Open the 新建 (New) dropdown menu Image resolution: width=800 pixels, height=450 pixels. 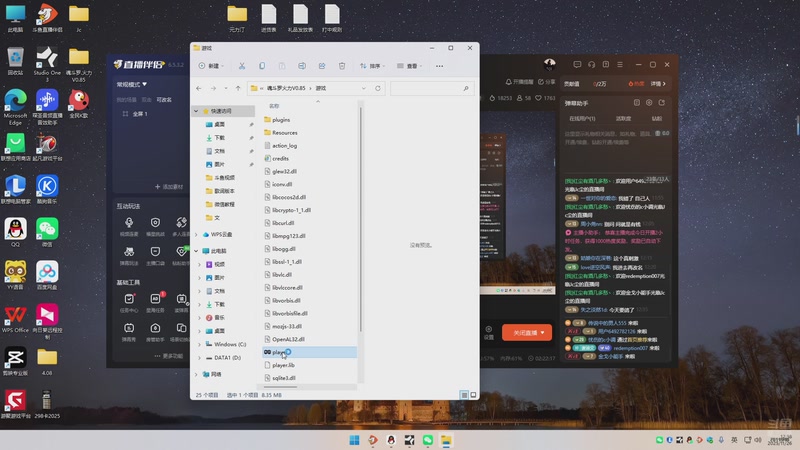point(210,66)
